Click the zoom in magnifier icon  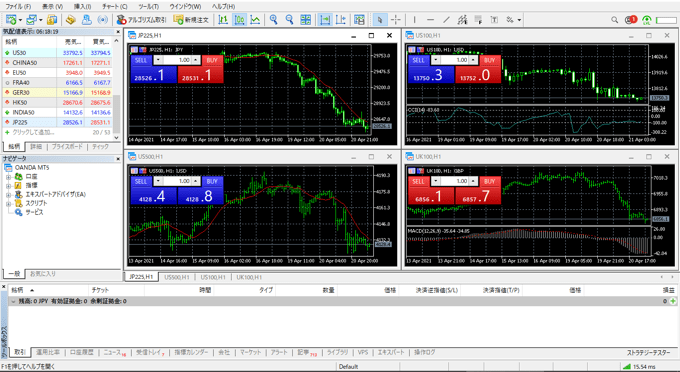point(274,20)
